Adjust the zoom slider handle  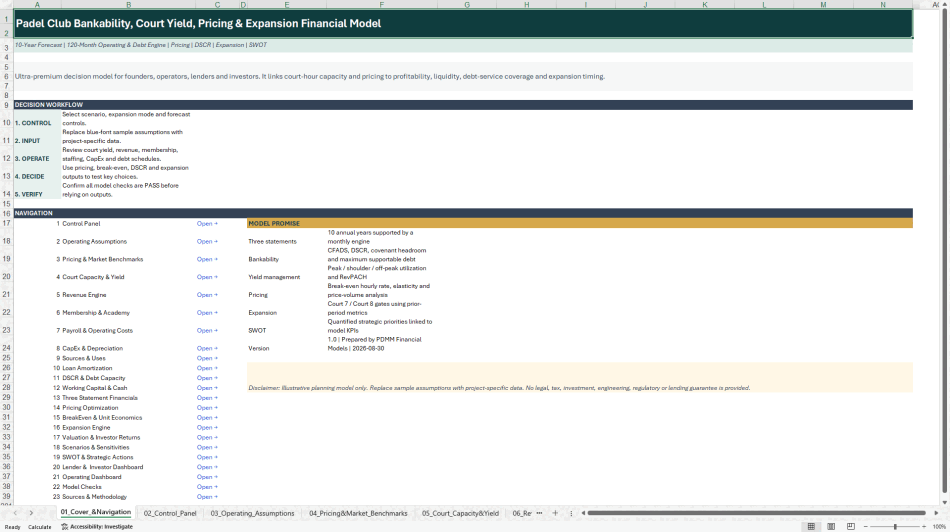point(895,527)
